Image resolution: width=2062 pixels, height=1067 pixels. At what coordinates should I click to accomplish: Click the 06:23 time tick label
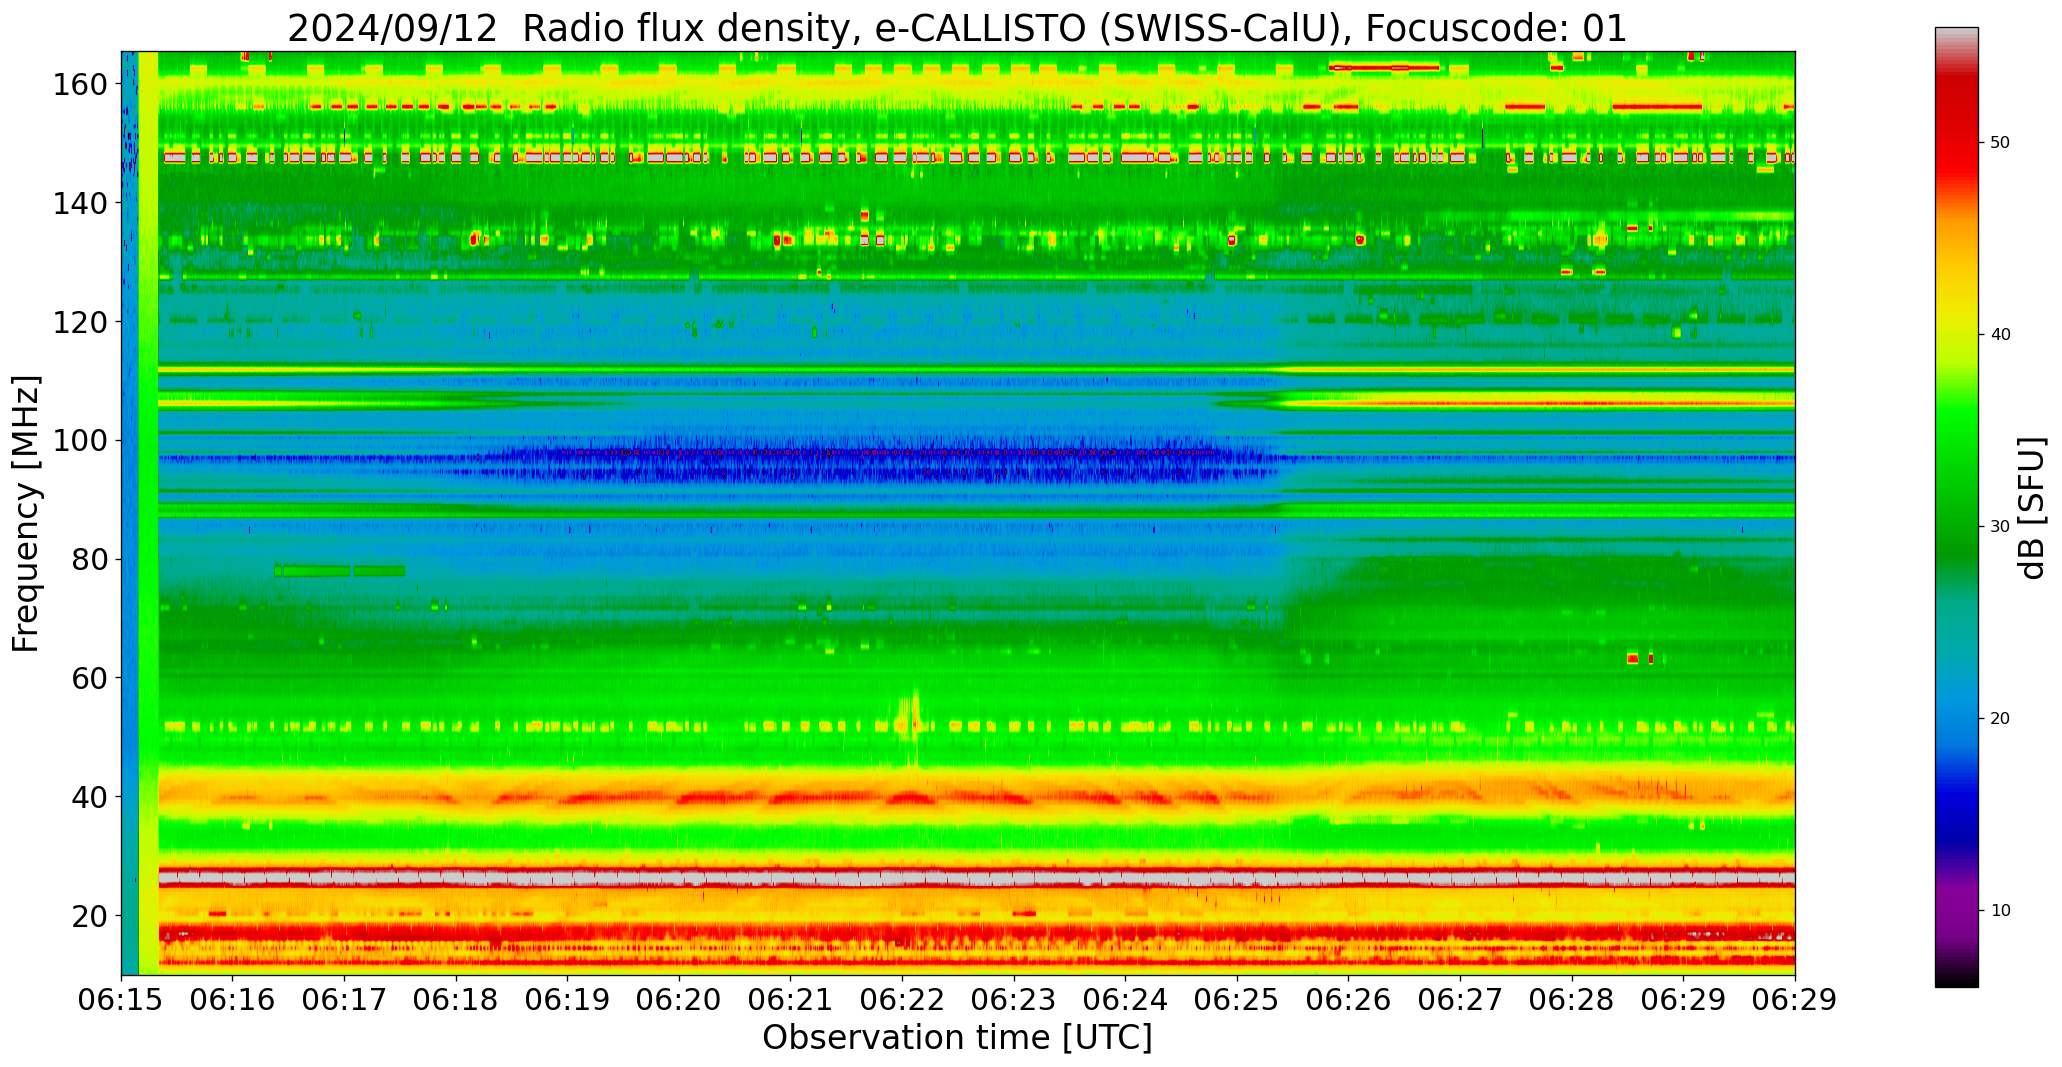click(x=1014, y=1000)
